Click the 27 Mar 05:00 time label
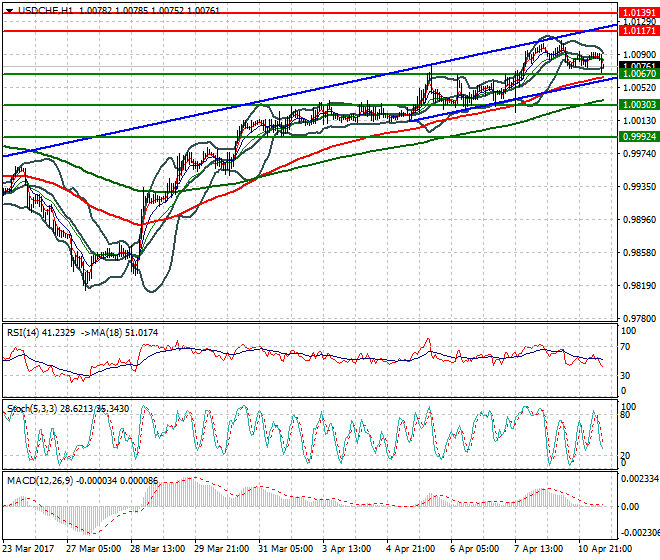Viewport: 660px width, 560px height. (93, 549)
